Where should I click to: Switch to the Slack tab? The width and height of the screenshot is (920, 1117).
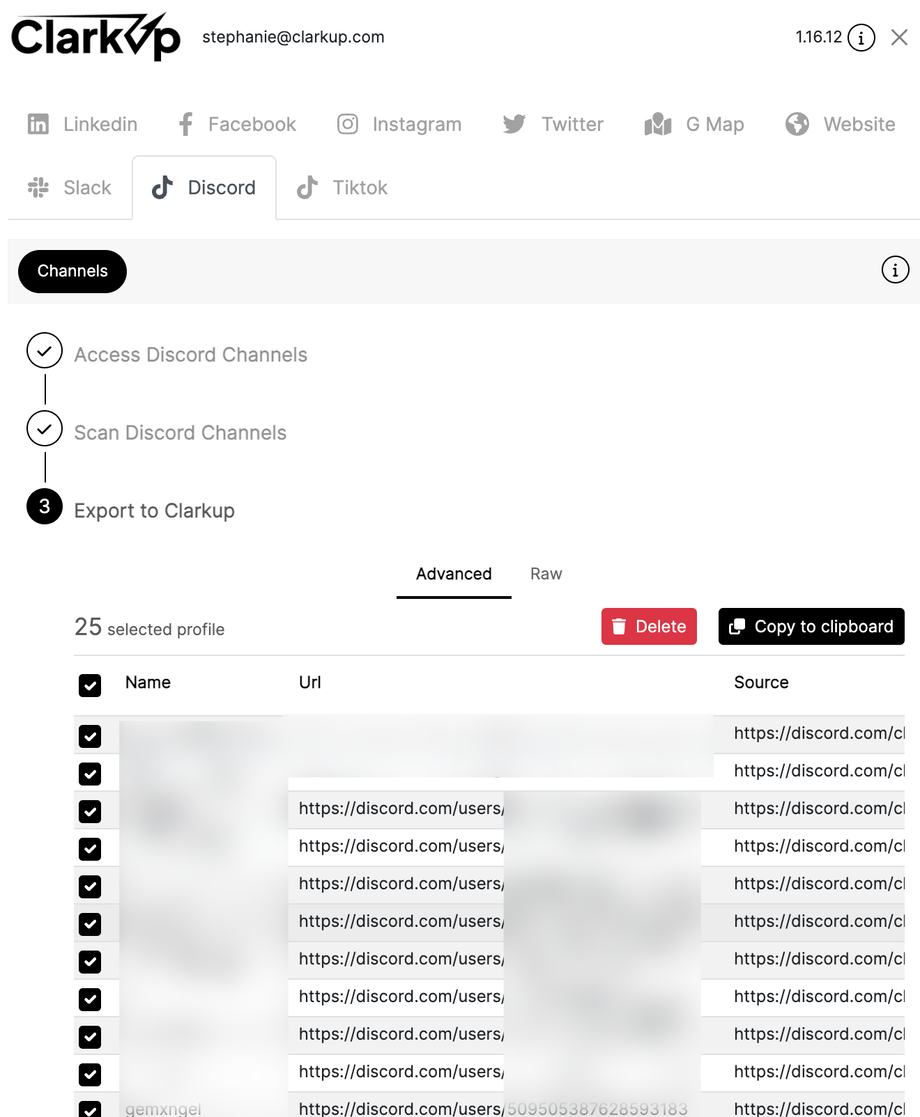click(70, 187)
